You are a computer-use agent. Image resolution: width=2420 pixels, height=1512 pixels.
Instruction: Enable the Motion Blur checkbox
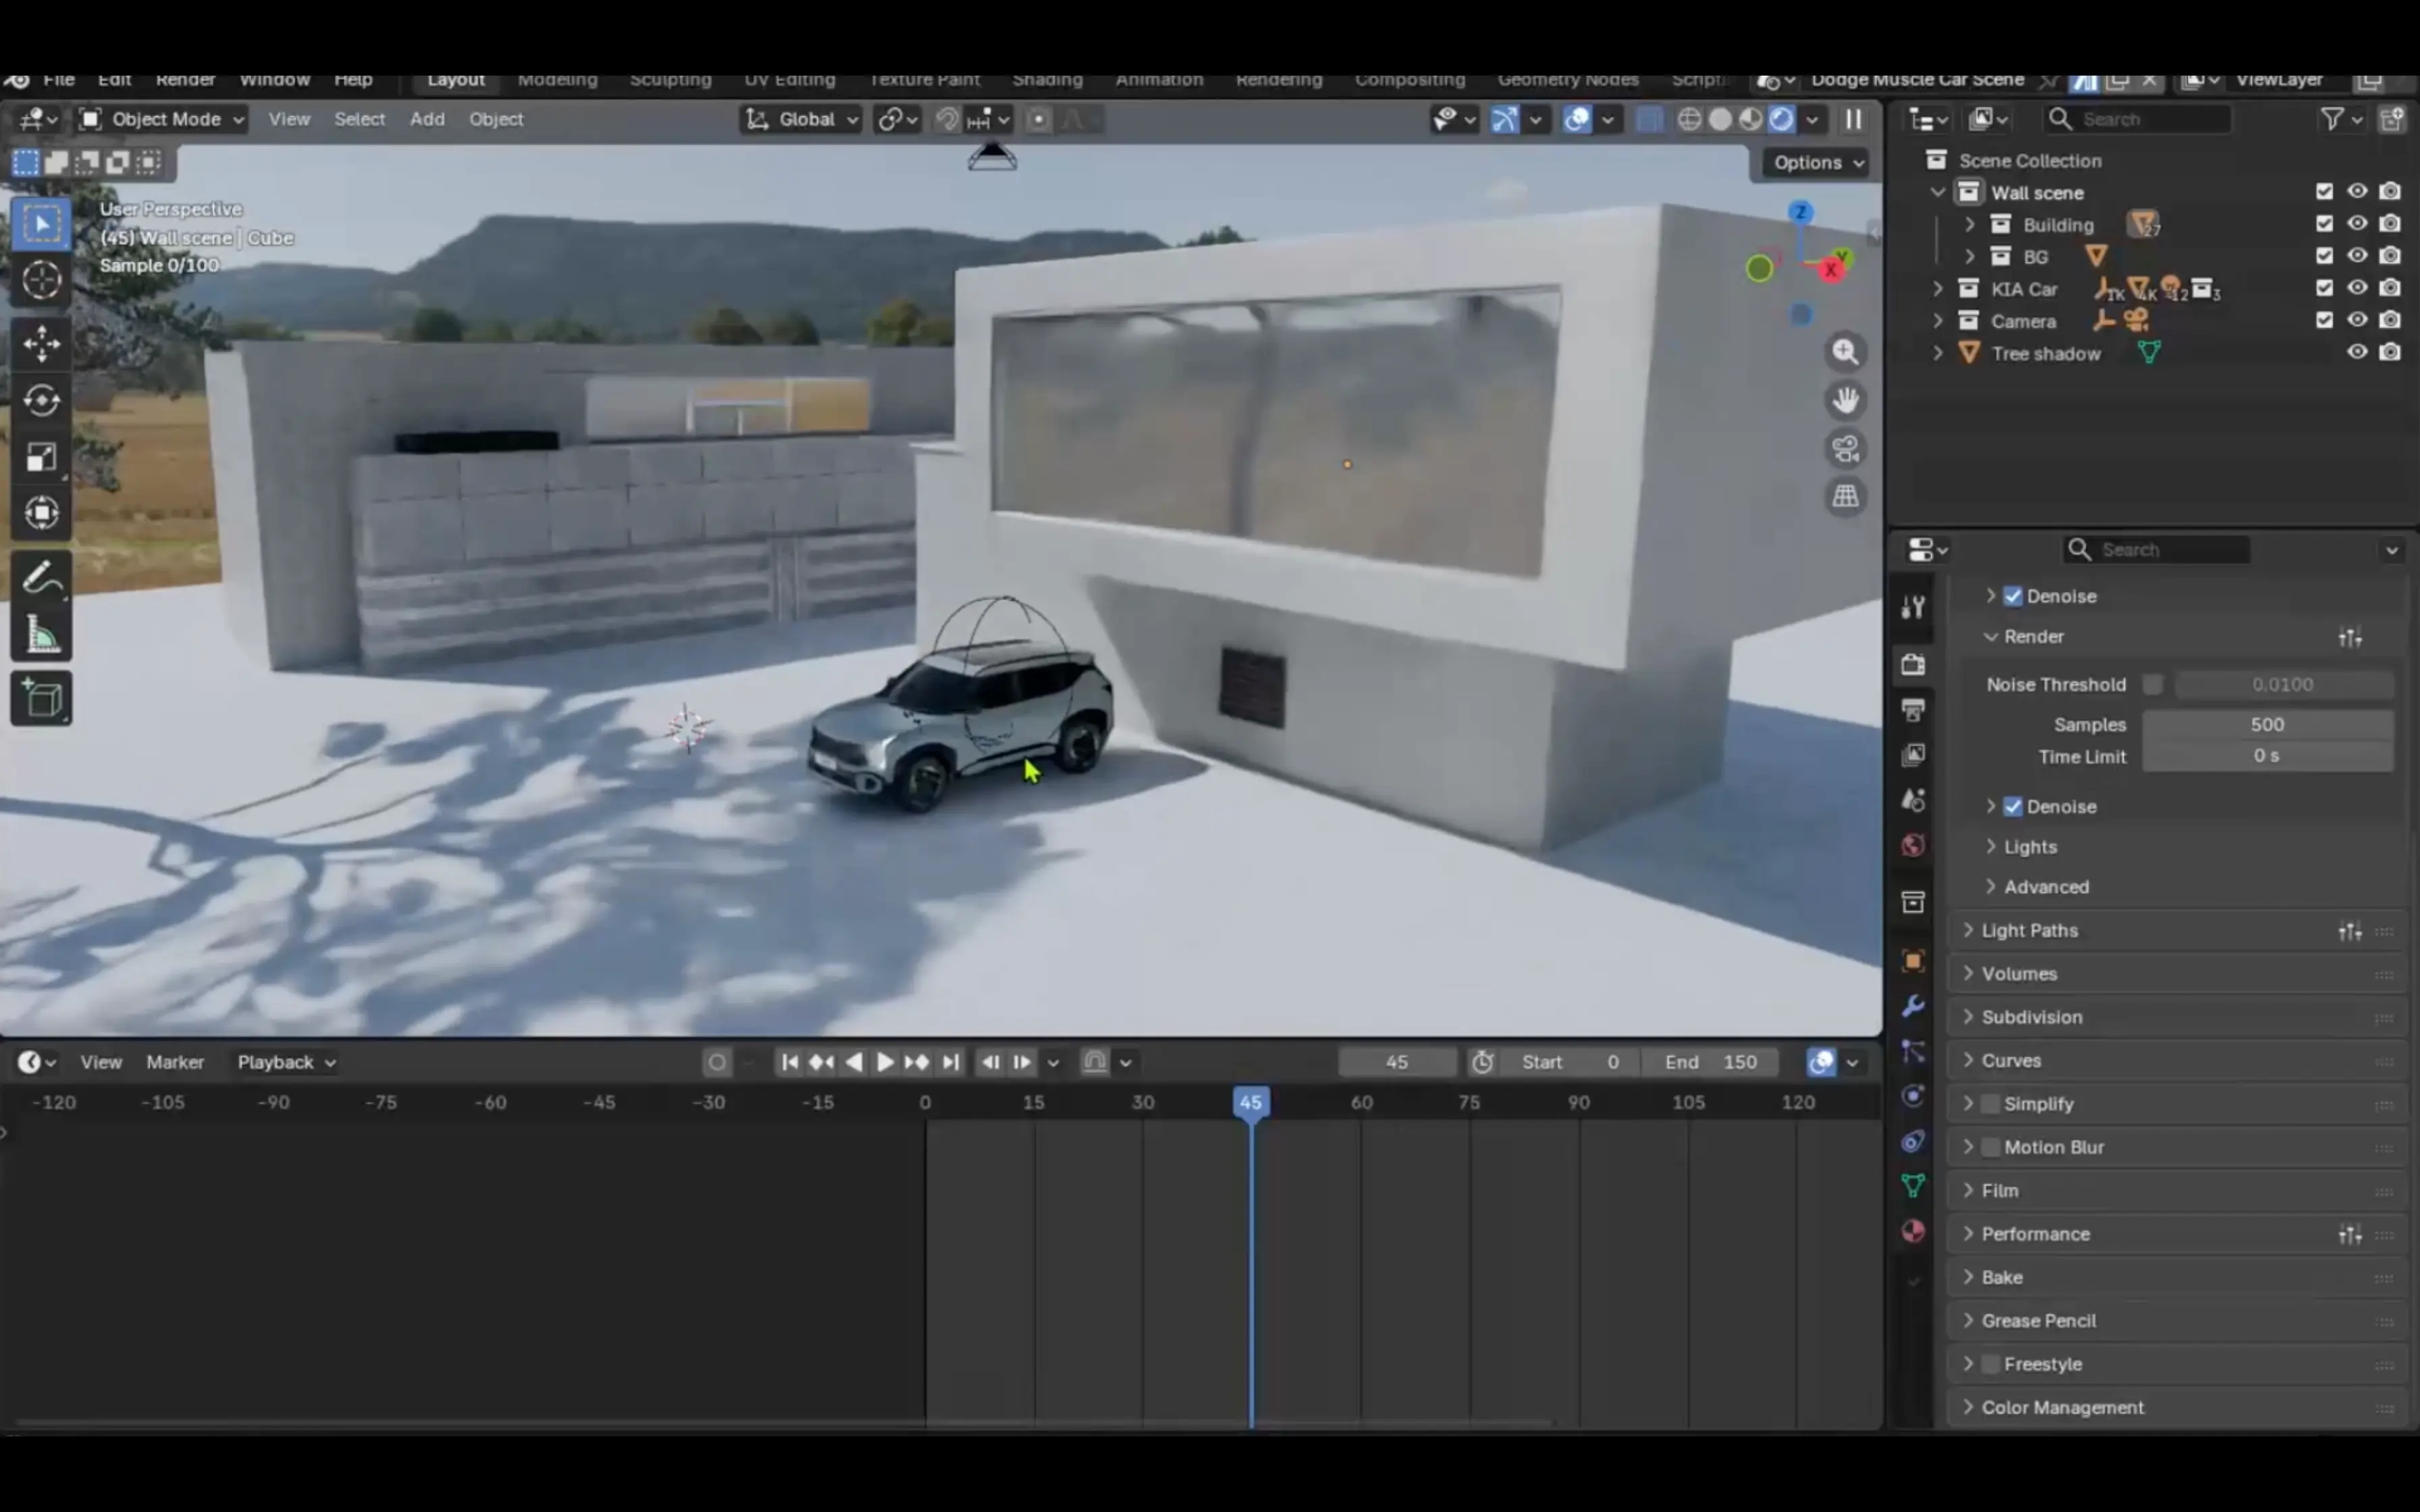1990,1147
